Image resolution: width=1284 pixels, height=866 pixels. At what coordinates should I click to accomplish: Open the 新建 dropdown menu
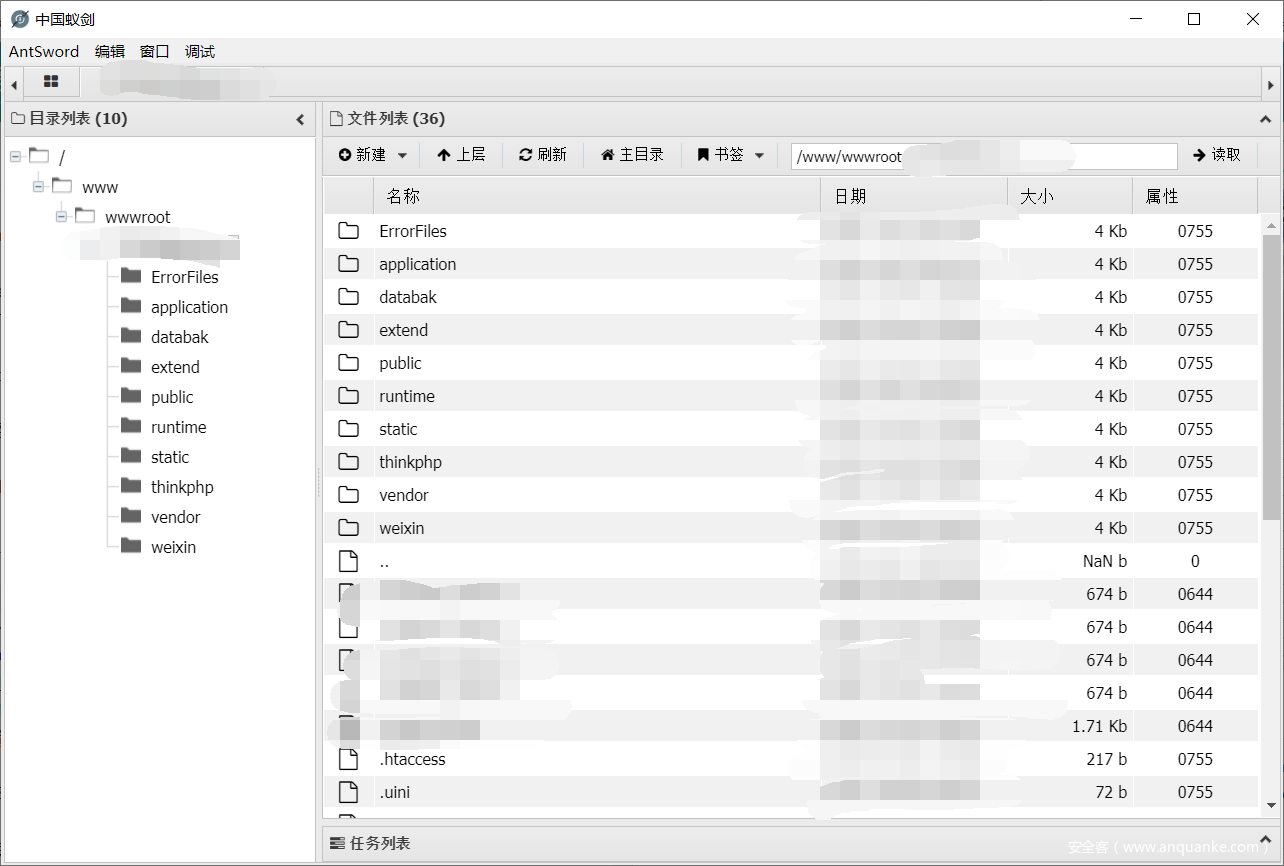coord(372,155)
